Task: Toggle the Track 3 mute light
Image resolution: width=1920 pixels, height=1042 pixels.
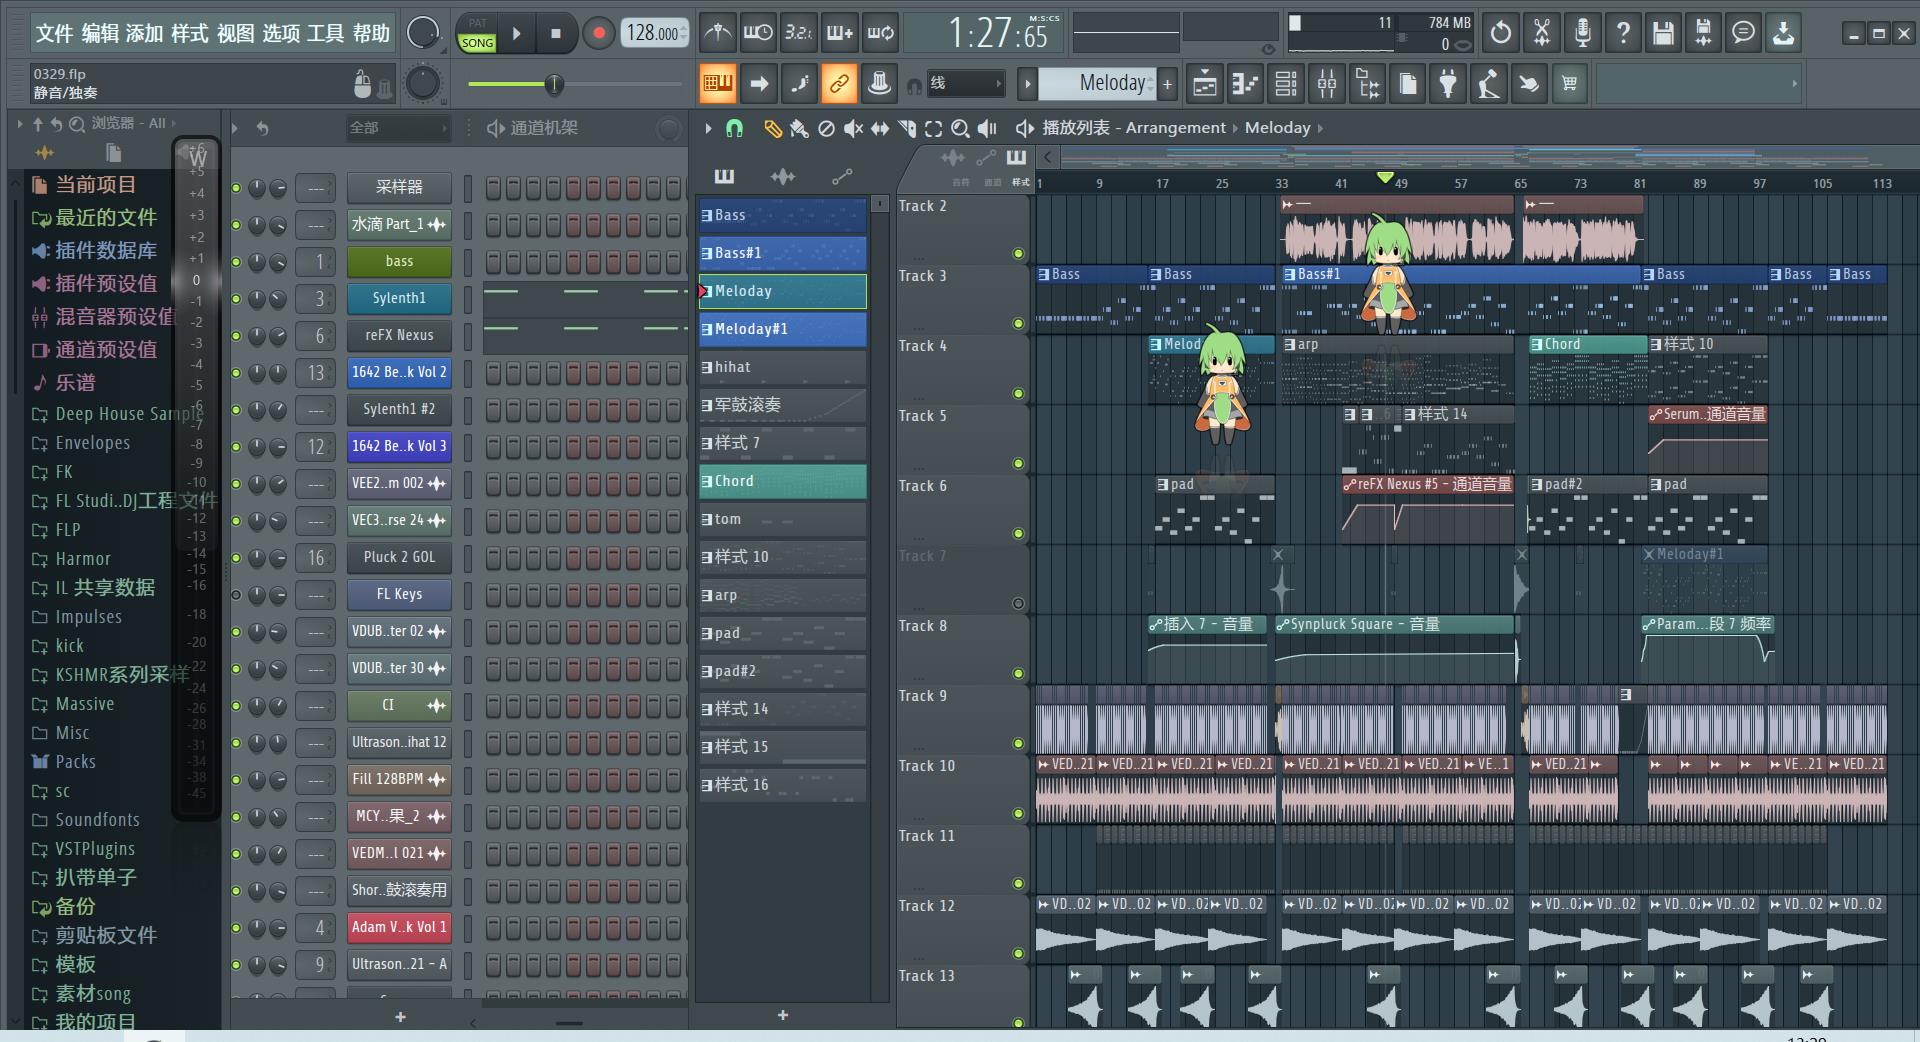Action: pos(1018,323)
